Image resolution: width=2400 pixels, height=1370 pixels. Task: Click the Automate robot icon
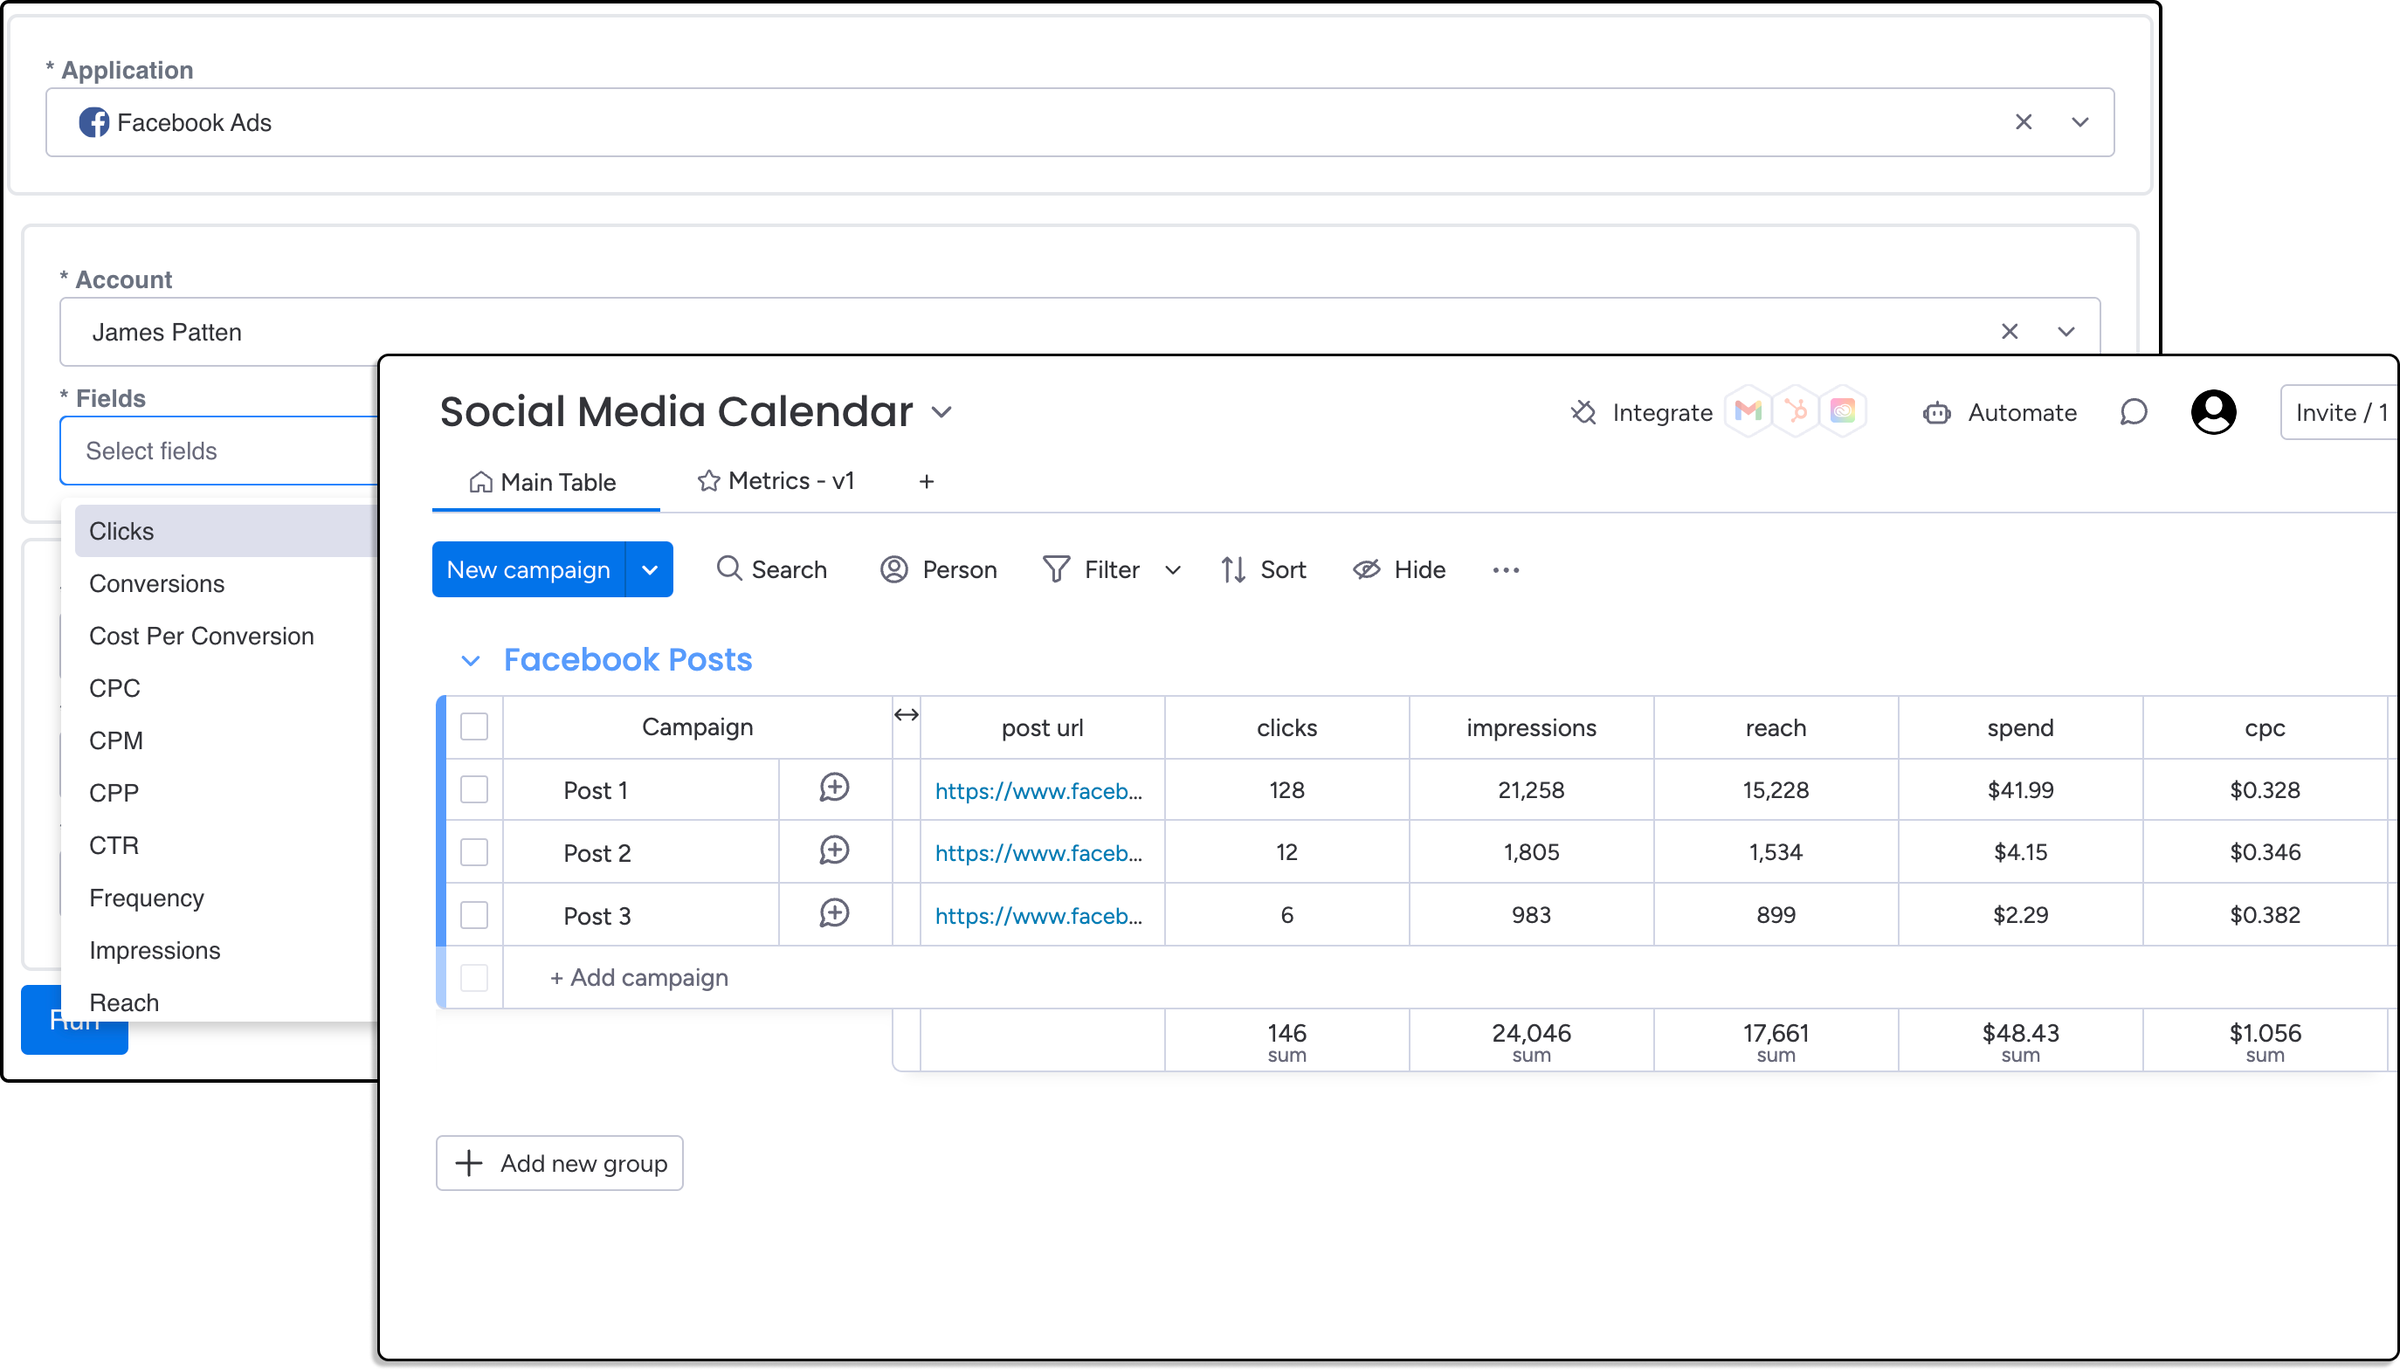point(1937,412)
